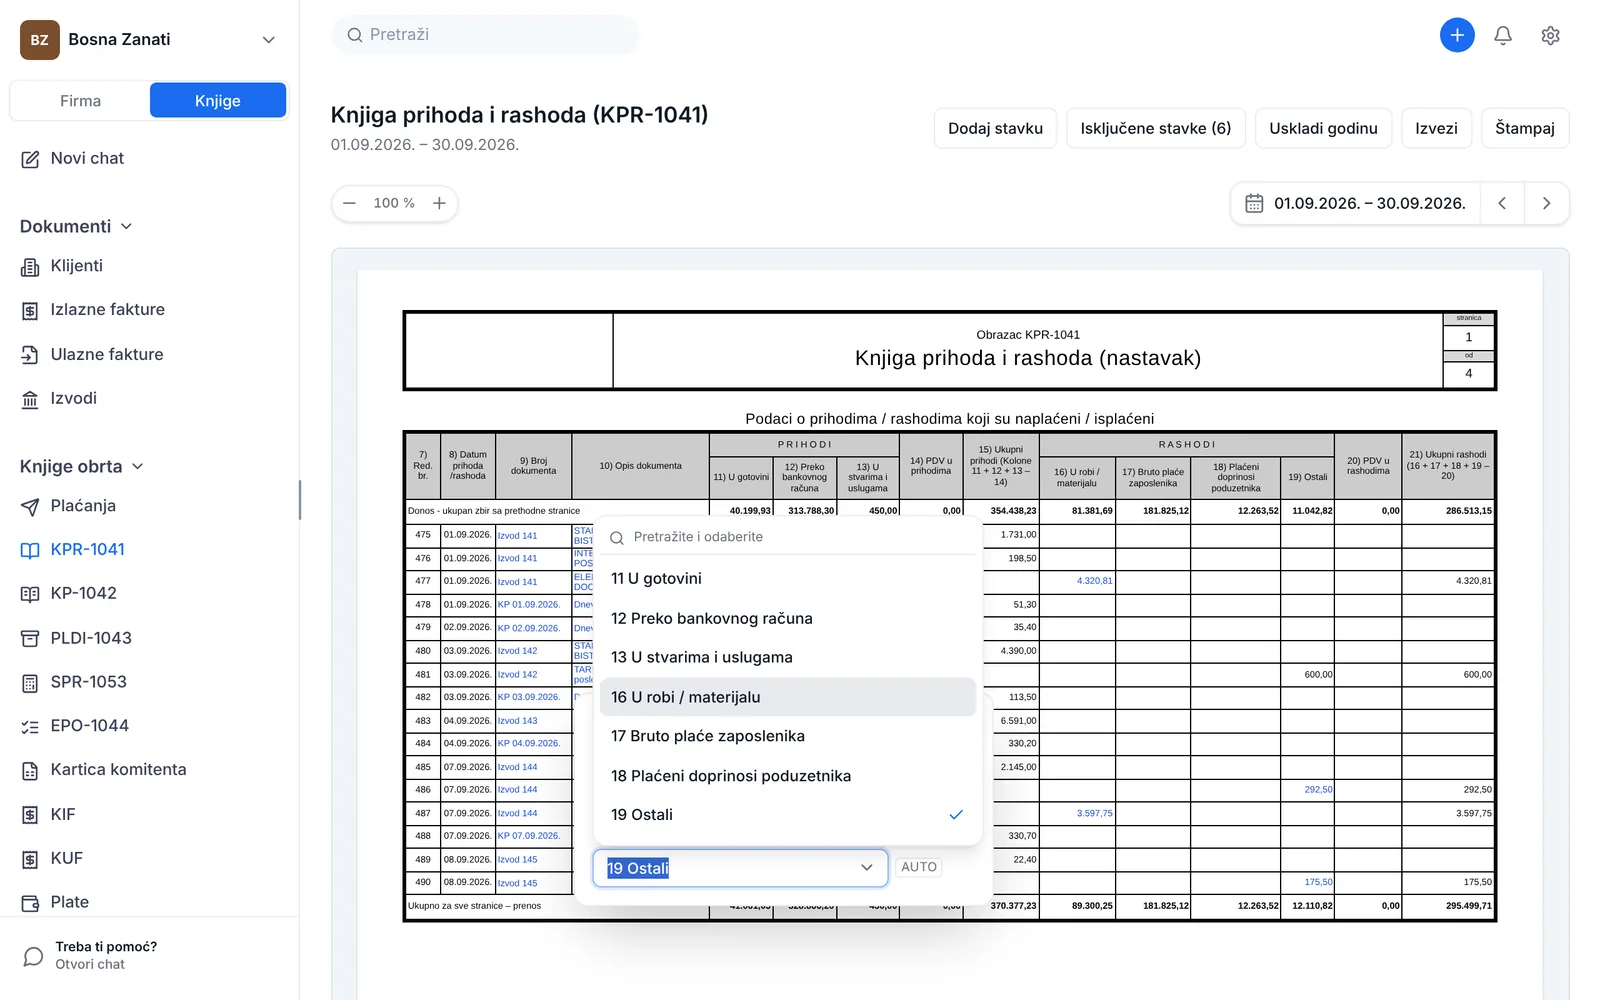Screen dimensions: 1600x1000
Task: Switch to the Knjige tab
Action: tap(218, 101)
